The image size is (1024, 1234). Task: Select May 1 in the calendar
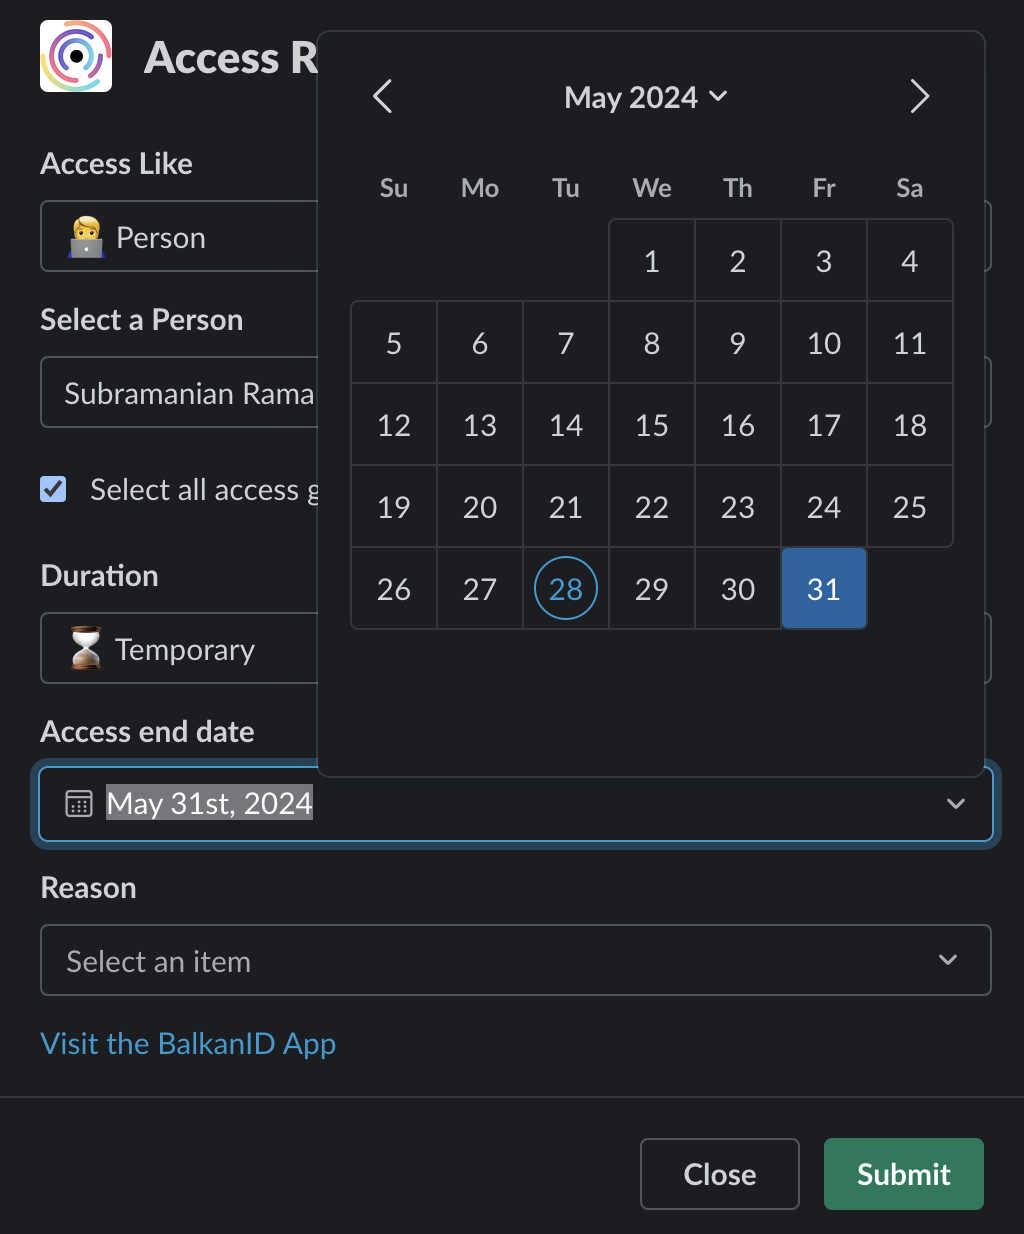pos(652,261)
